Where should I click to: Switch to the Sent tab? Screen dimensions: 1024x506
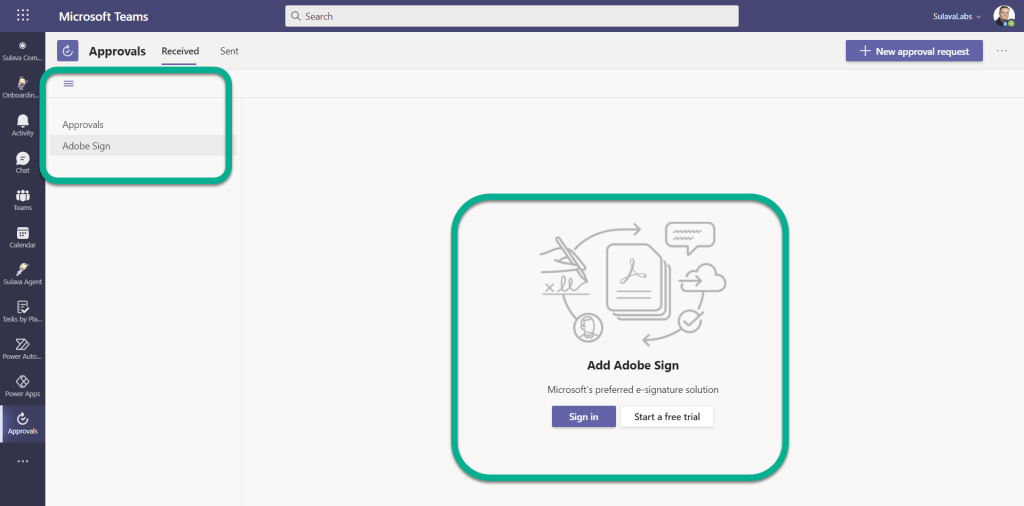[x=229, y=51]
